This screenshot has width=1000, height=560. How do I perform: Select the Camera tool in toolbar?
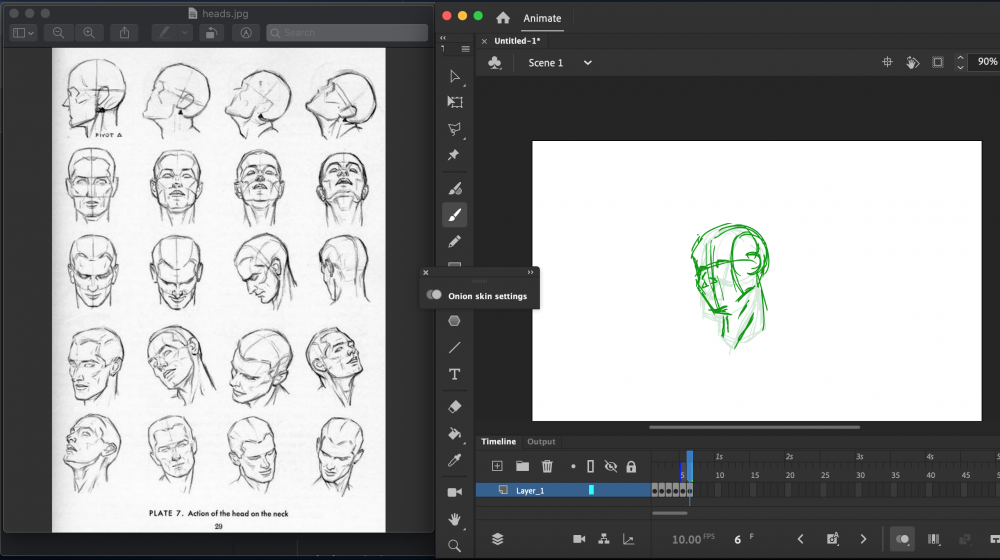[x=455, y=492]
